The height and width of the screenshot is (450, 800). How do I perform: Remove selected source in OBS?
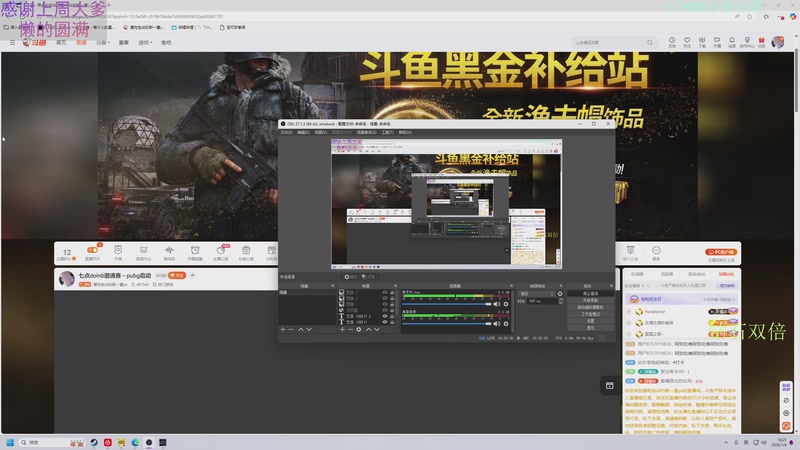[x=351, y=330]
